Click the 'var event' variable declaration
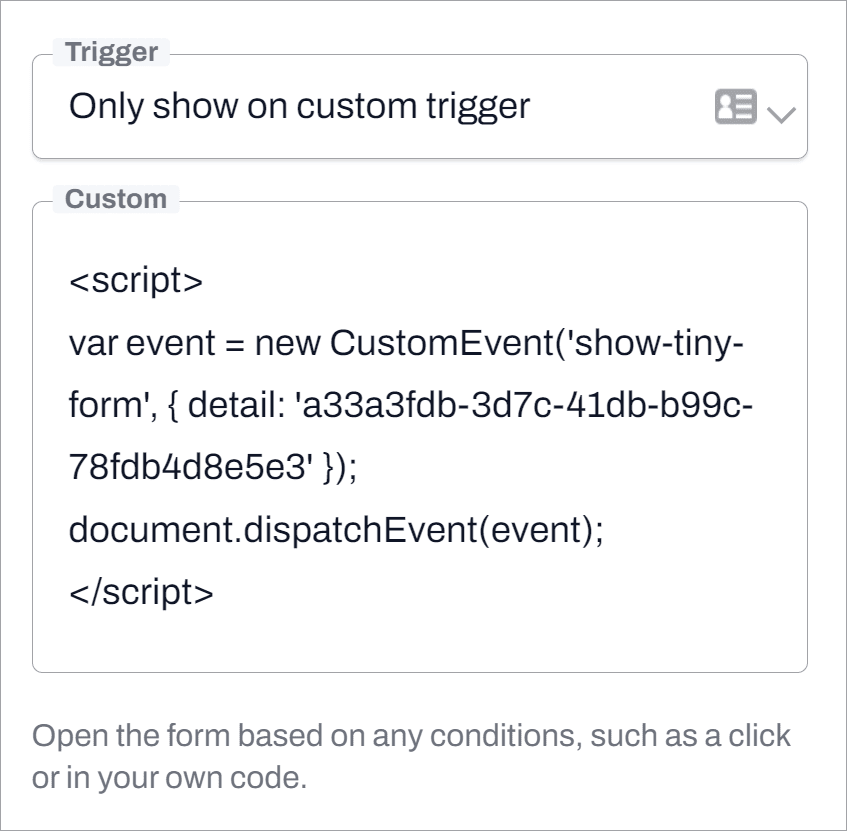847x831 pixels. (120, 343)
